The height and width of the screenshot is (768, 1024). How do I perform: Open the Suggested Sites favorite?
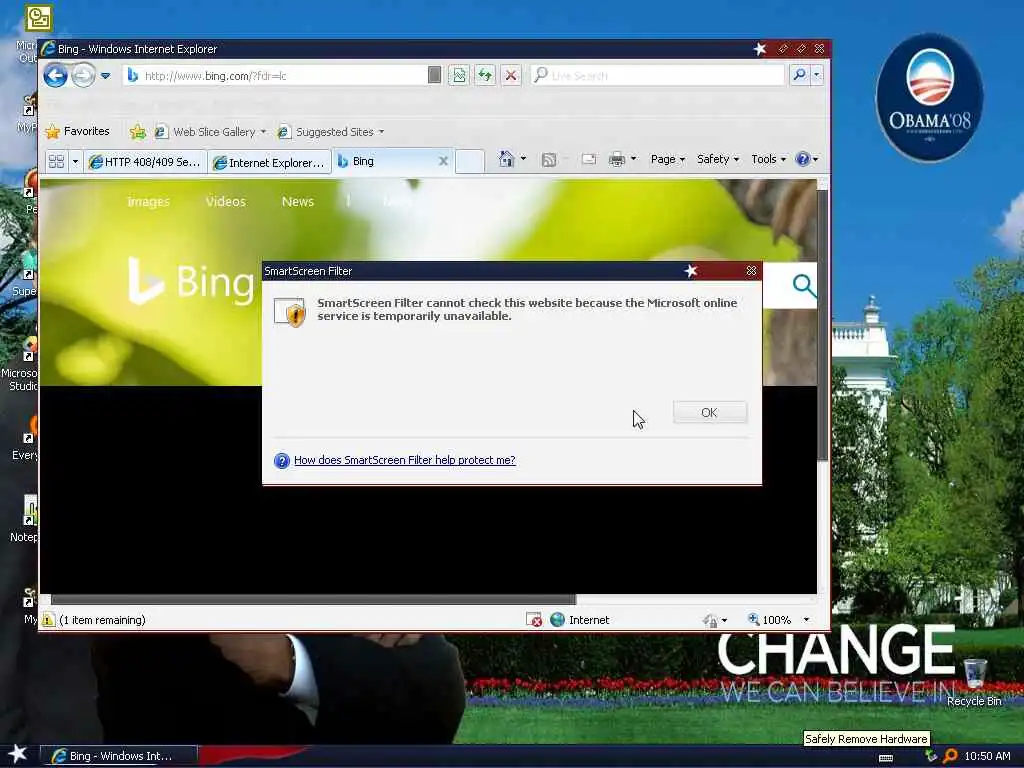[x=326, y=132]
